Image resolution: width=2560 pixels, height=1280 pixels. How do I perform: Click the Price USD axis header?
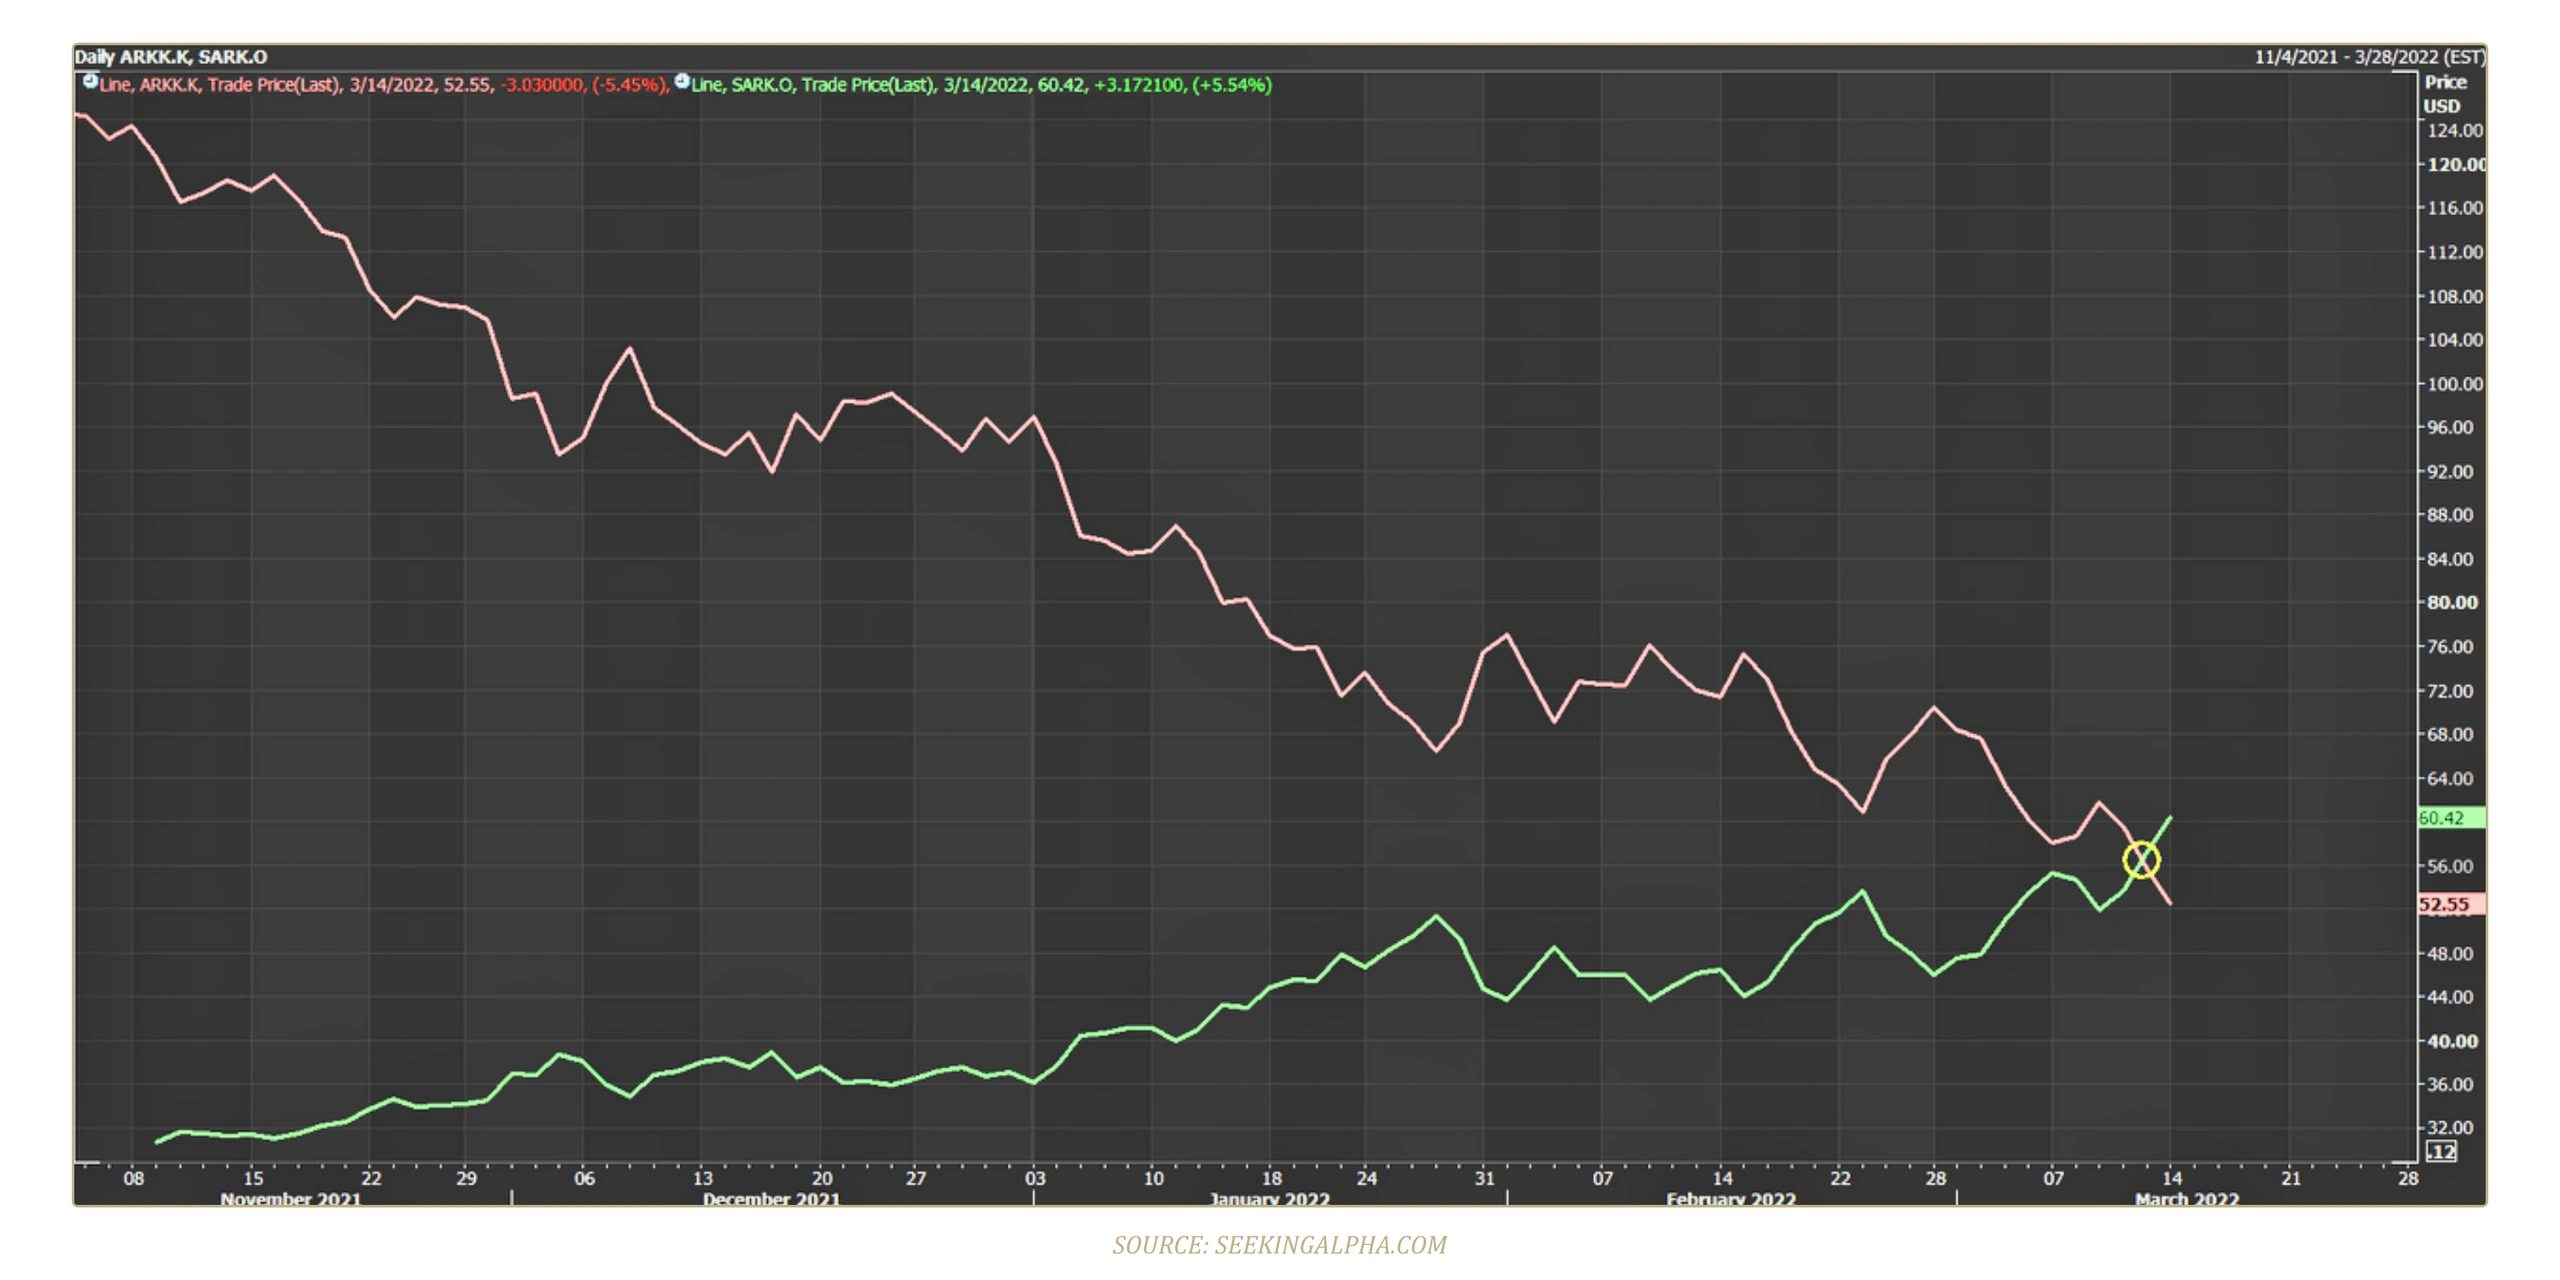pos(2445,94)
